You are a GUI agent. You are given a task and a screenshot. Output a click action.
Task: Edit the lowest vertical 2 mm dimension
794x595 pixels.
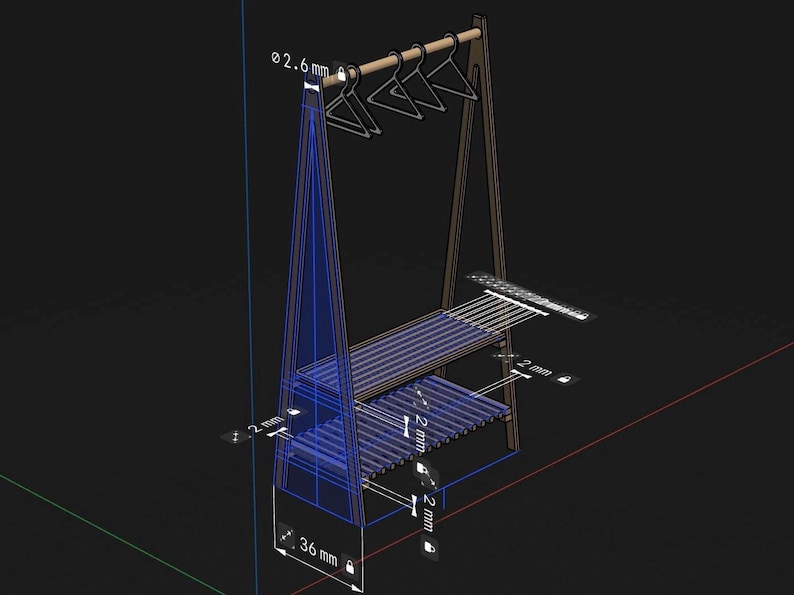[x=428, y=513]
